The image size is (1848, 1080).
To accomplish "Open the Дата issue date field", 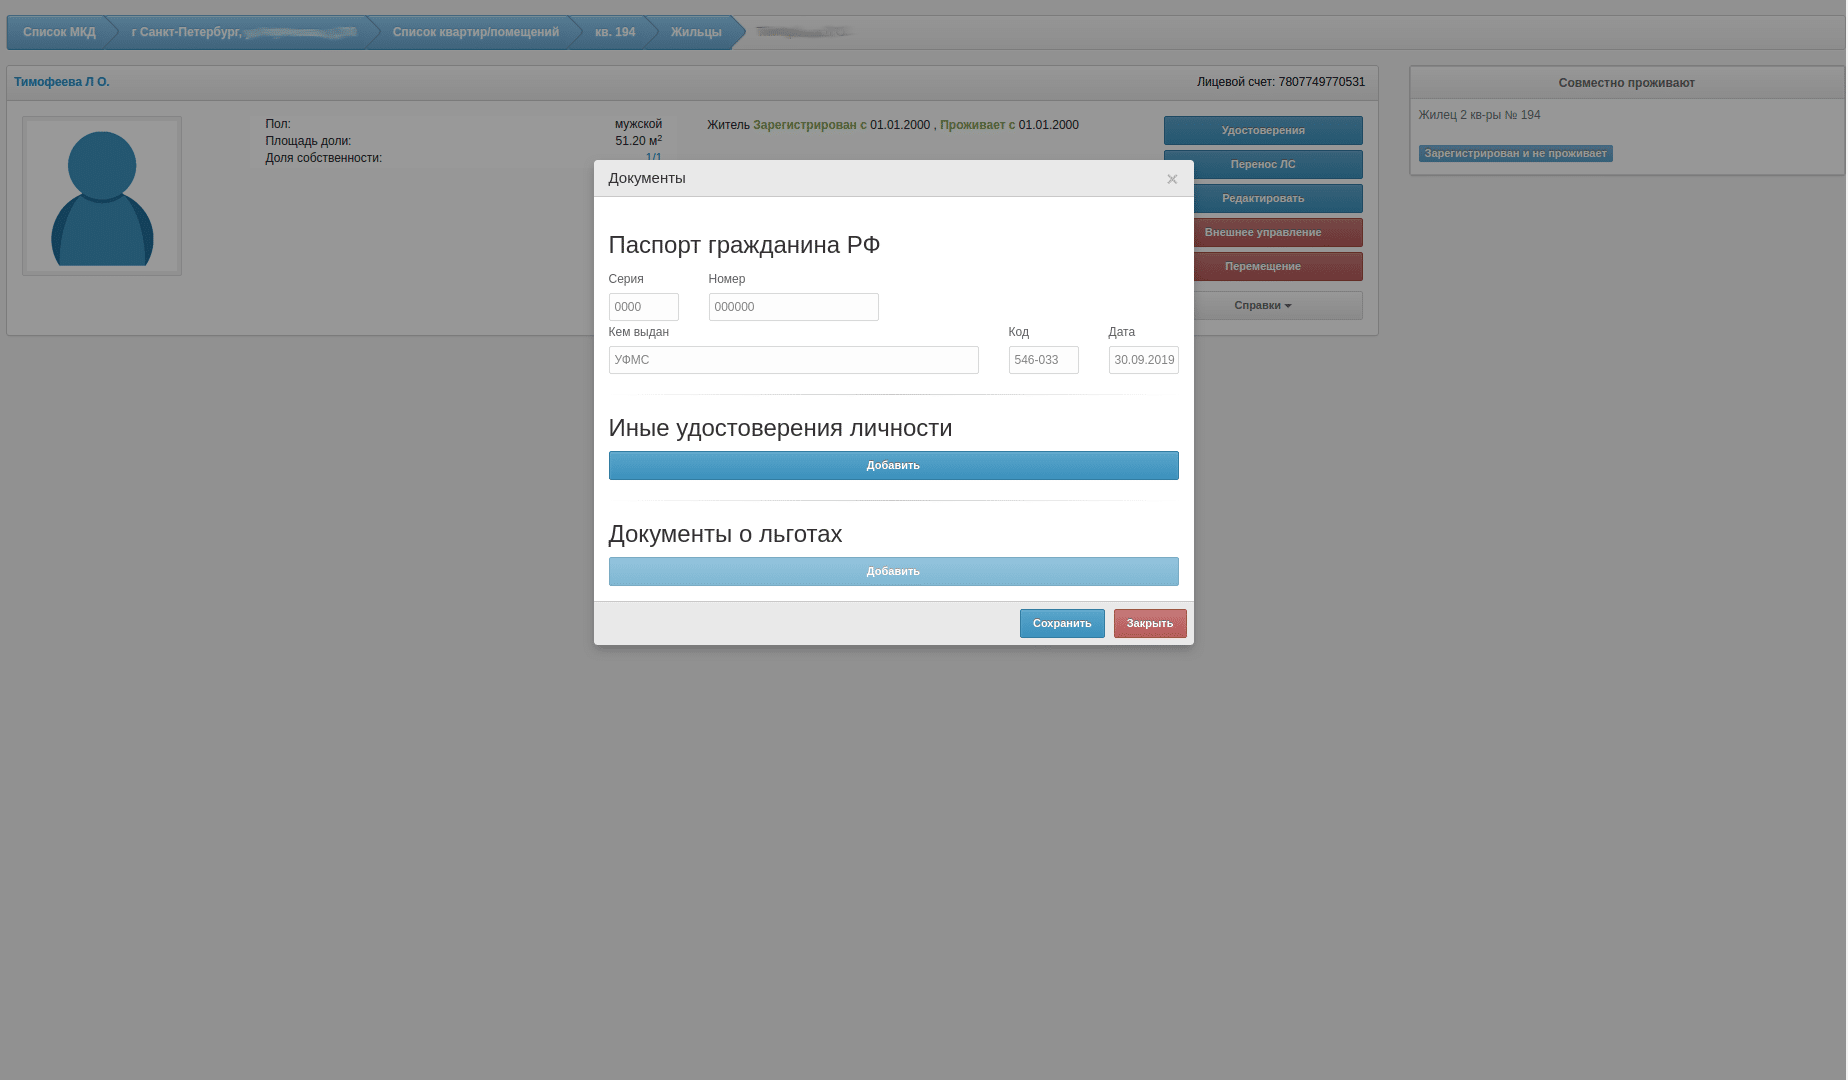I will click(1143, 360).
